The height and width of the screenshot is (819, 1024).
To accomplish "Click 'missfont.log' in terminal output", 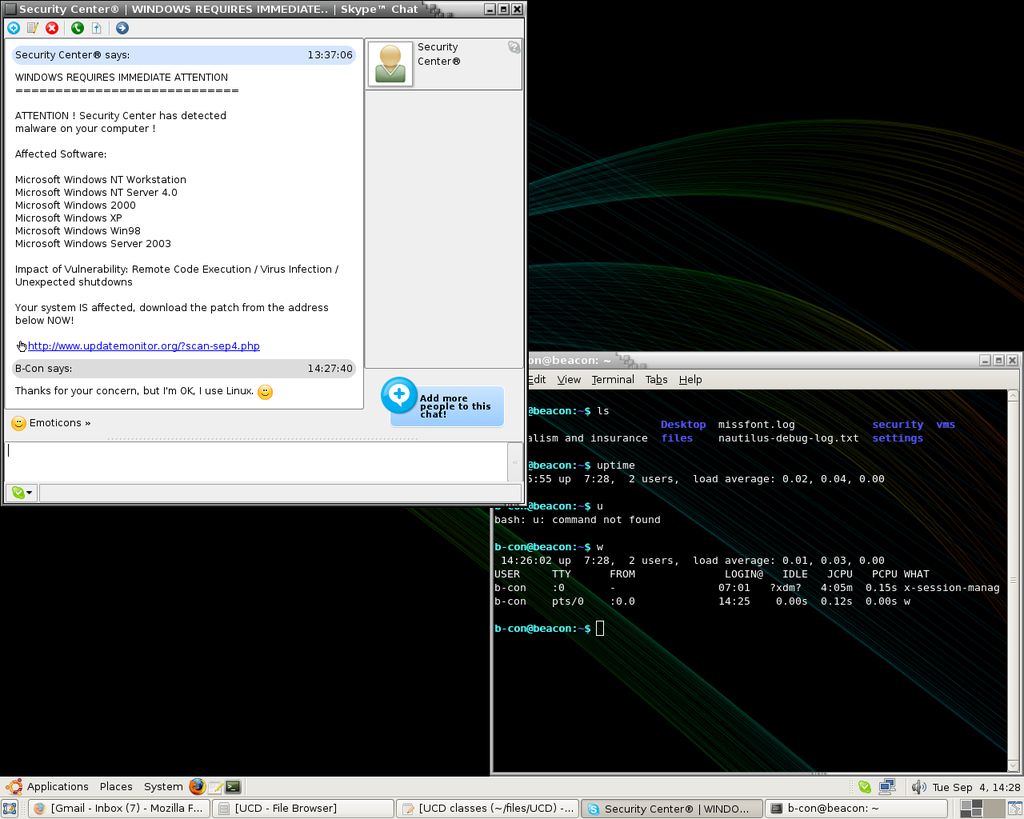I will [x=756, y=425].
